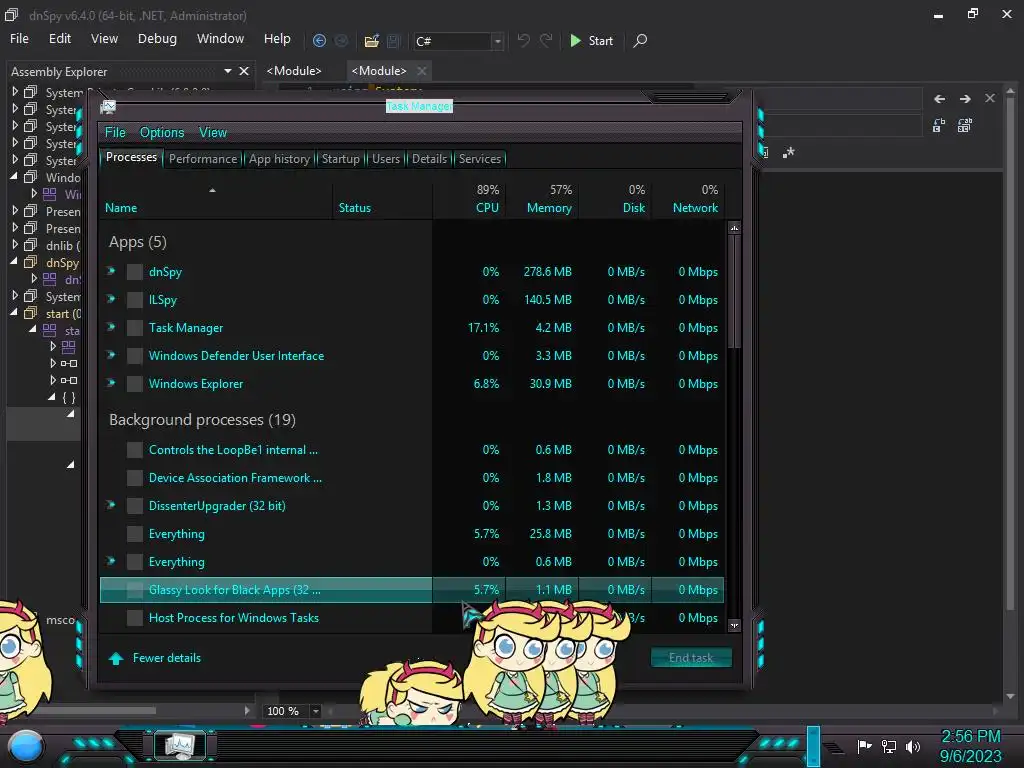Switch to the Startup tab

click(340, 159)
